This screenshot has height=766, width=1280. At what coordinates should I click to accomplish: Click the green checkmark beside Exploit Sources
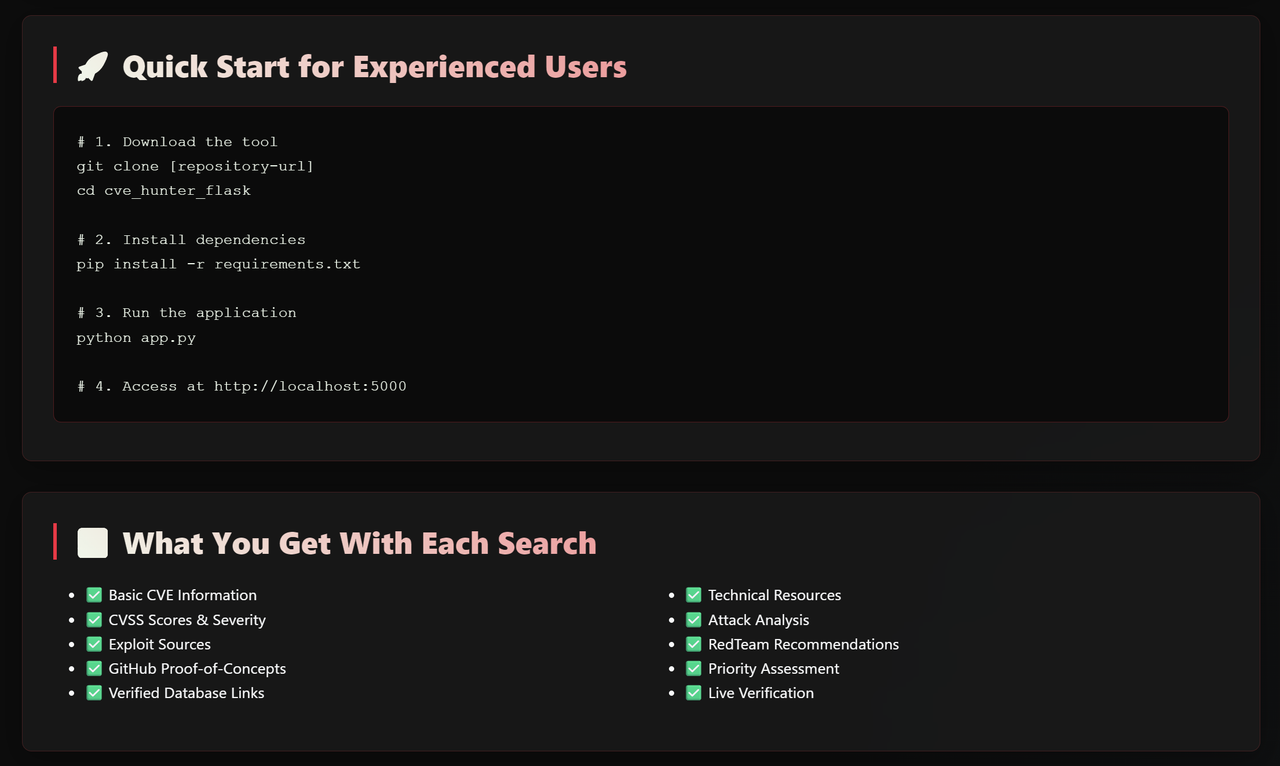click(x=94, y=644)
